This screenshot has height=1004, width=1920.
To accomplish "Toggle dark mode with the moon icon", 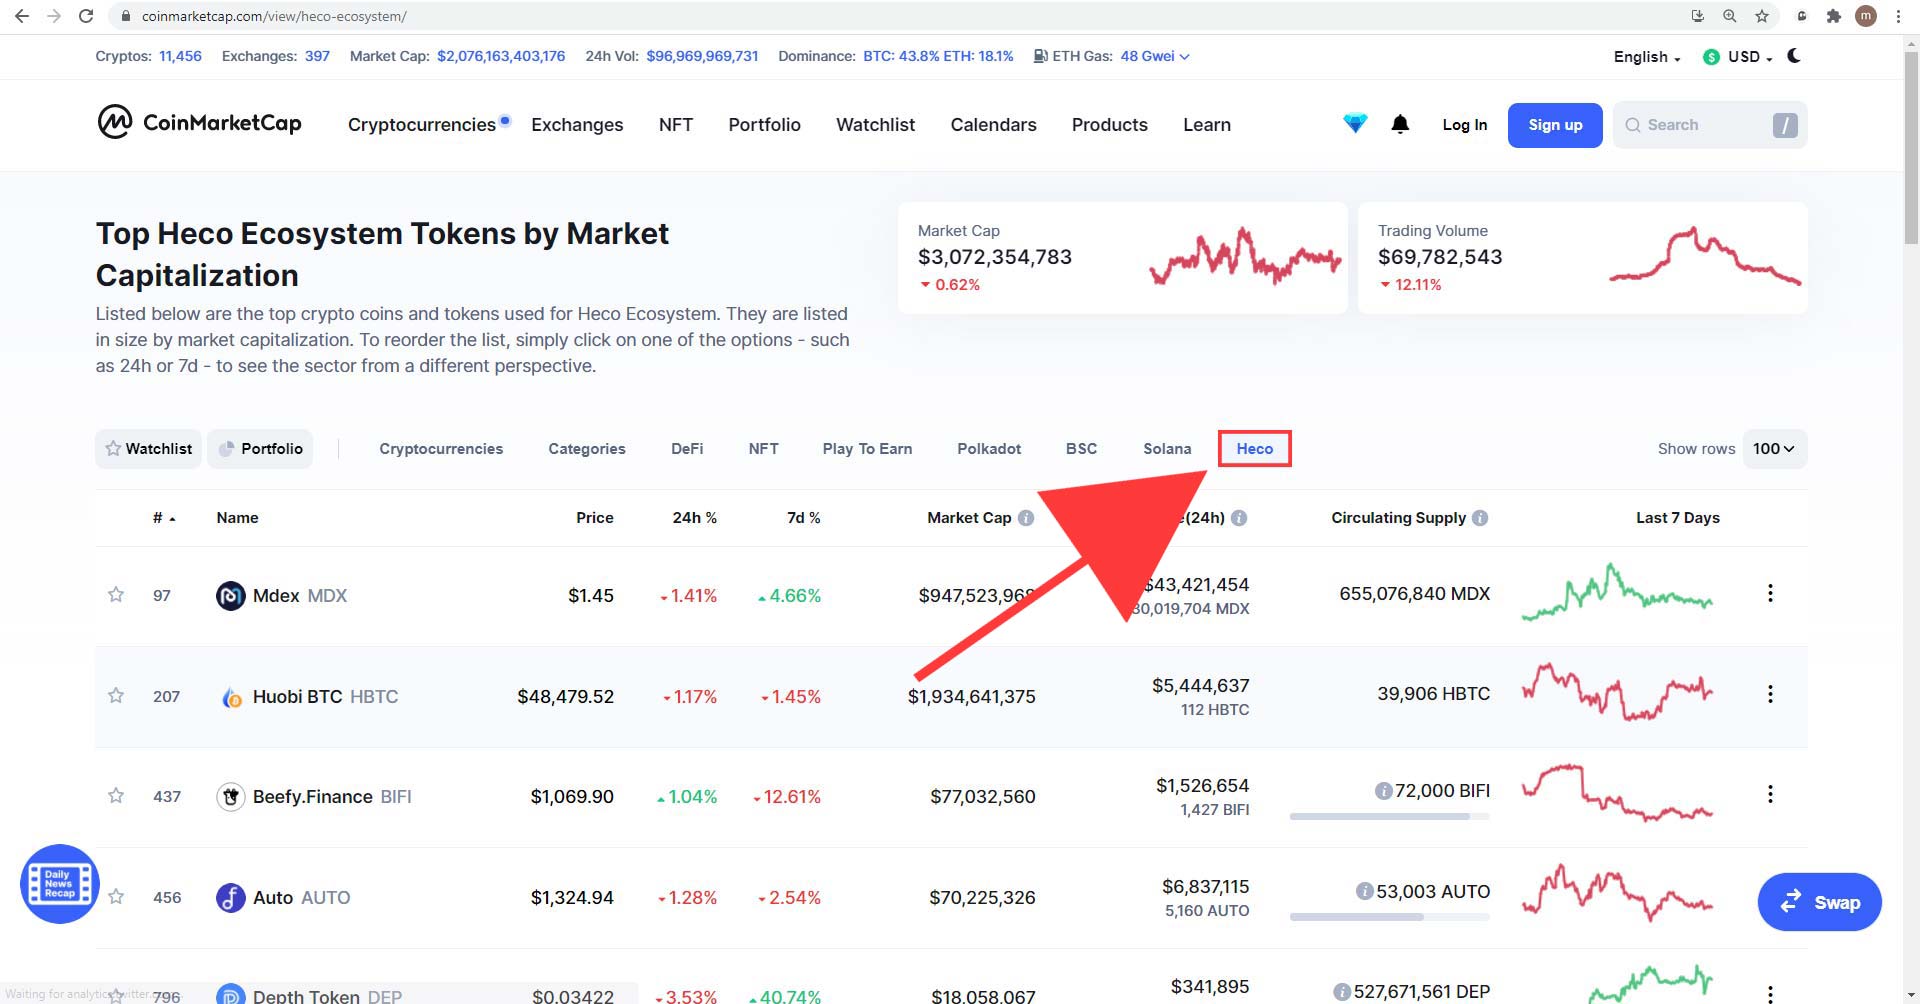I will 1794,56.
